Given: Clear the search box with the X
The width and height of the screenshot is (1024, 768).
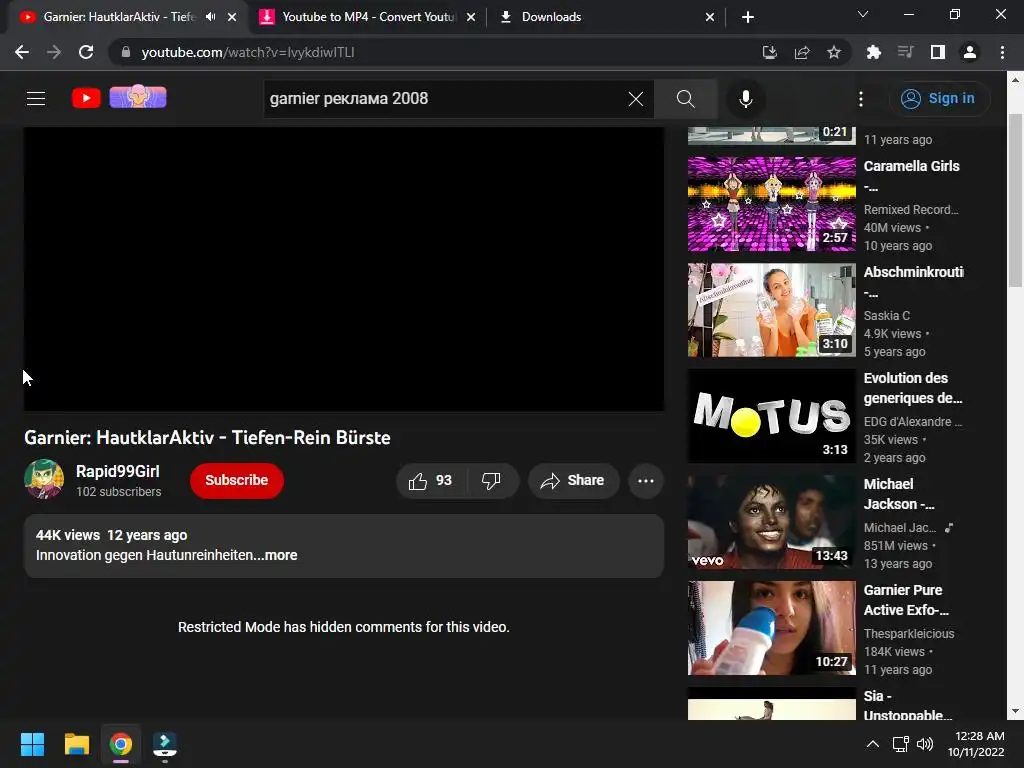Looking at the screenshot, I should (635, 99).
